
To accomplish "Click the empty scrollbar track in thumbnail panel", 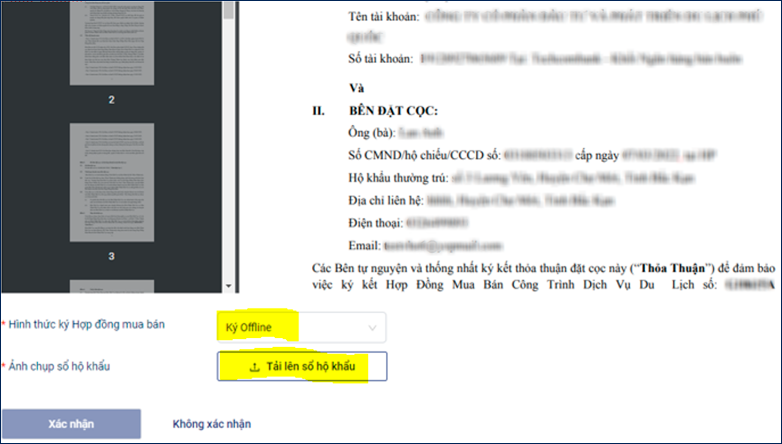I will click(x=228, y=150).
